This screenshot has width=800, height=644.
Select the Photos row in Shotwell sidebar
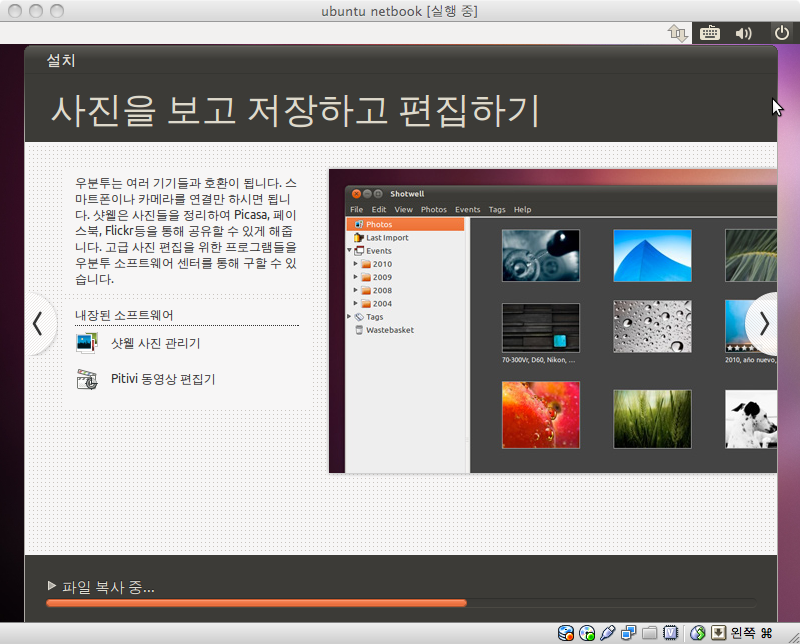(x=406, y=224)
